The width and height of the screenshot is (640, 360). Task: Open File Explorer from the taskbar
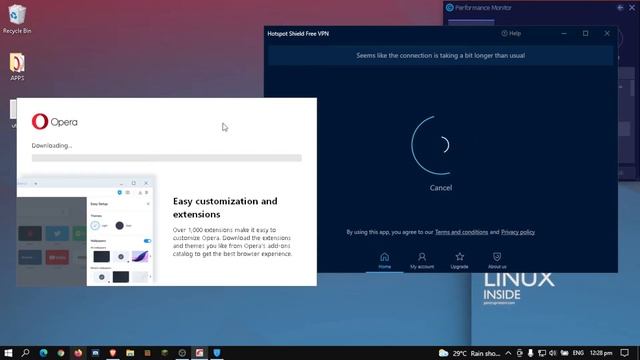coord(130,353)
